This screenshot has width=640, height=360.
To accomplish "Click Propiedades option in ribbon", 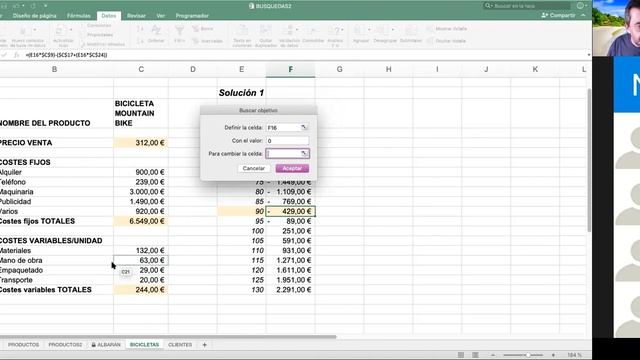I will [x=100, y=35].
